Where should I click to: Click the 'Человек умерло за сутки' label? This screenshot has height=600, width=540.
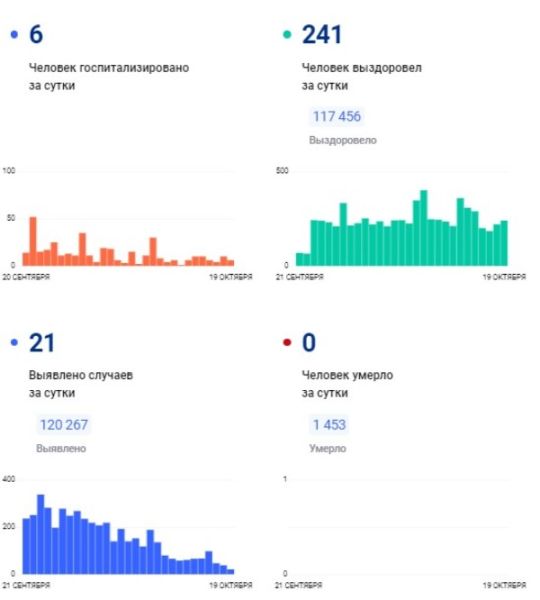pos(347,384)
